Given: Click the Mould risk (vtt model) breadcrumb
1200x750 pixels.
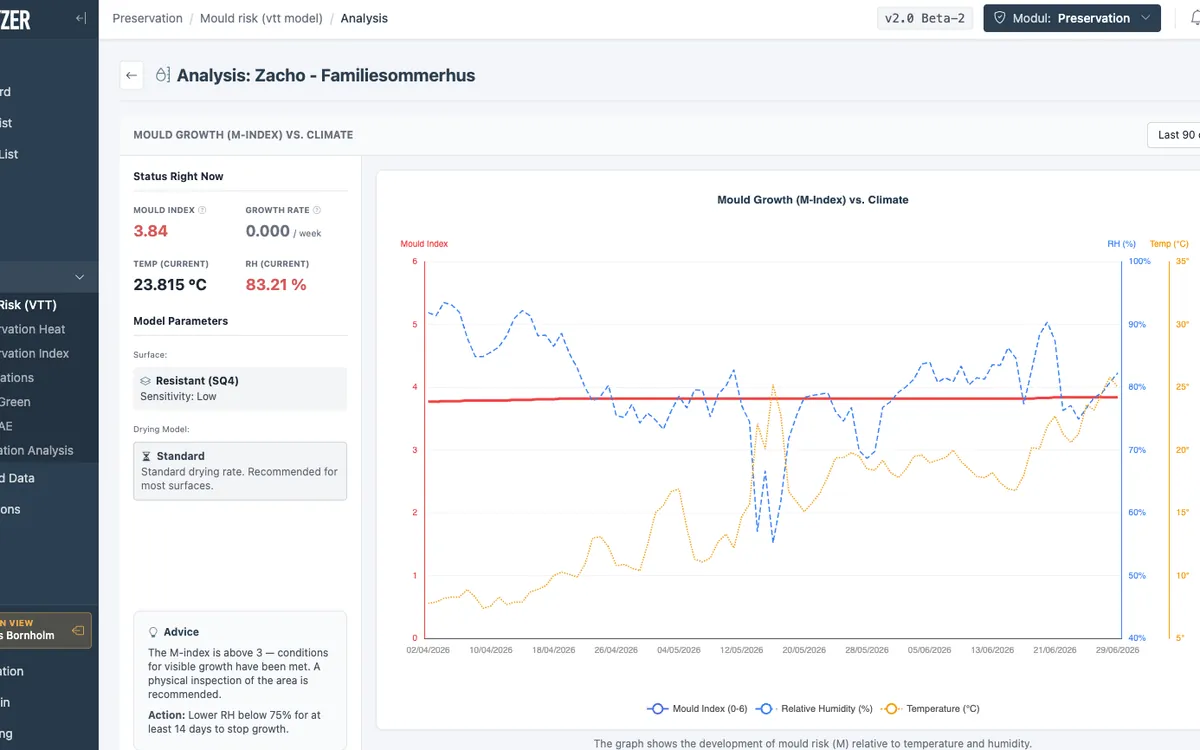Looking at the screenshot, I should pyautogui.click(x=261, y=18).
